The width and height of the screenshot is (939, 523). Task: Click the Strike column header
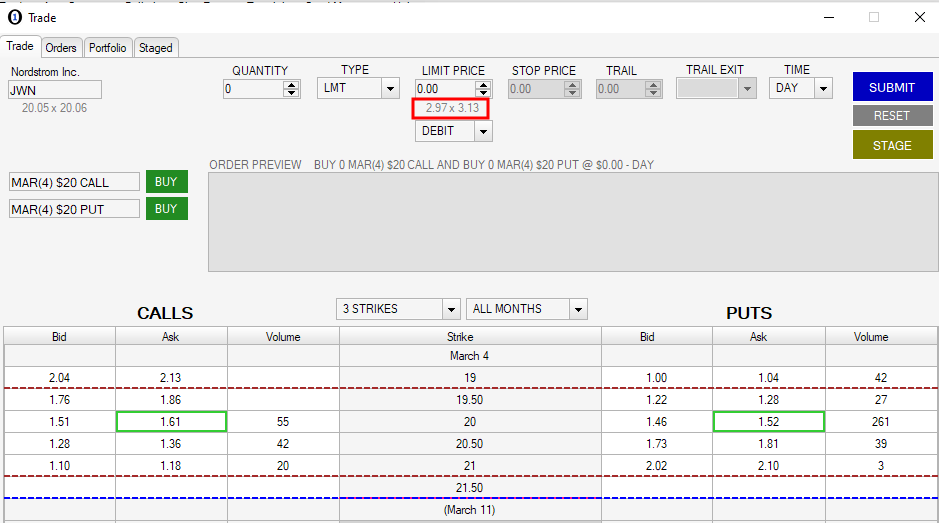470,337
